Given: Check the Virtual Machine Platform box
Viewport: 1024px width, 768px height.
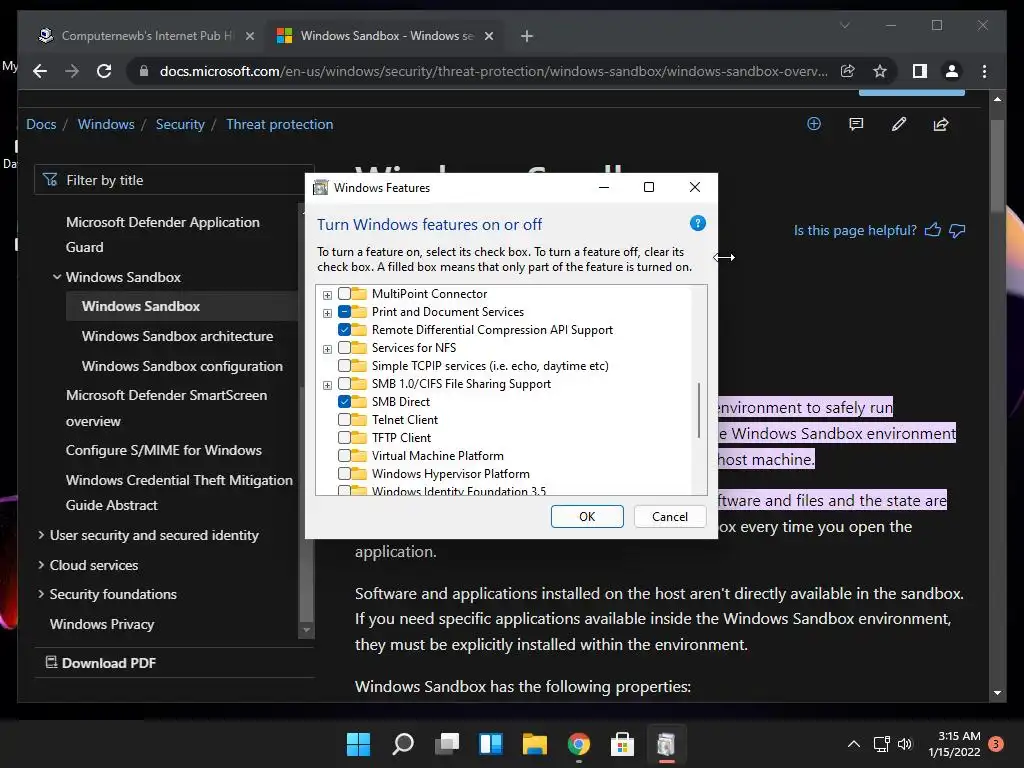Looking at the screenshot, I should click(344, 456).
